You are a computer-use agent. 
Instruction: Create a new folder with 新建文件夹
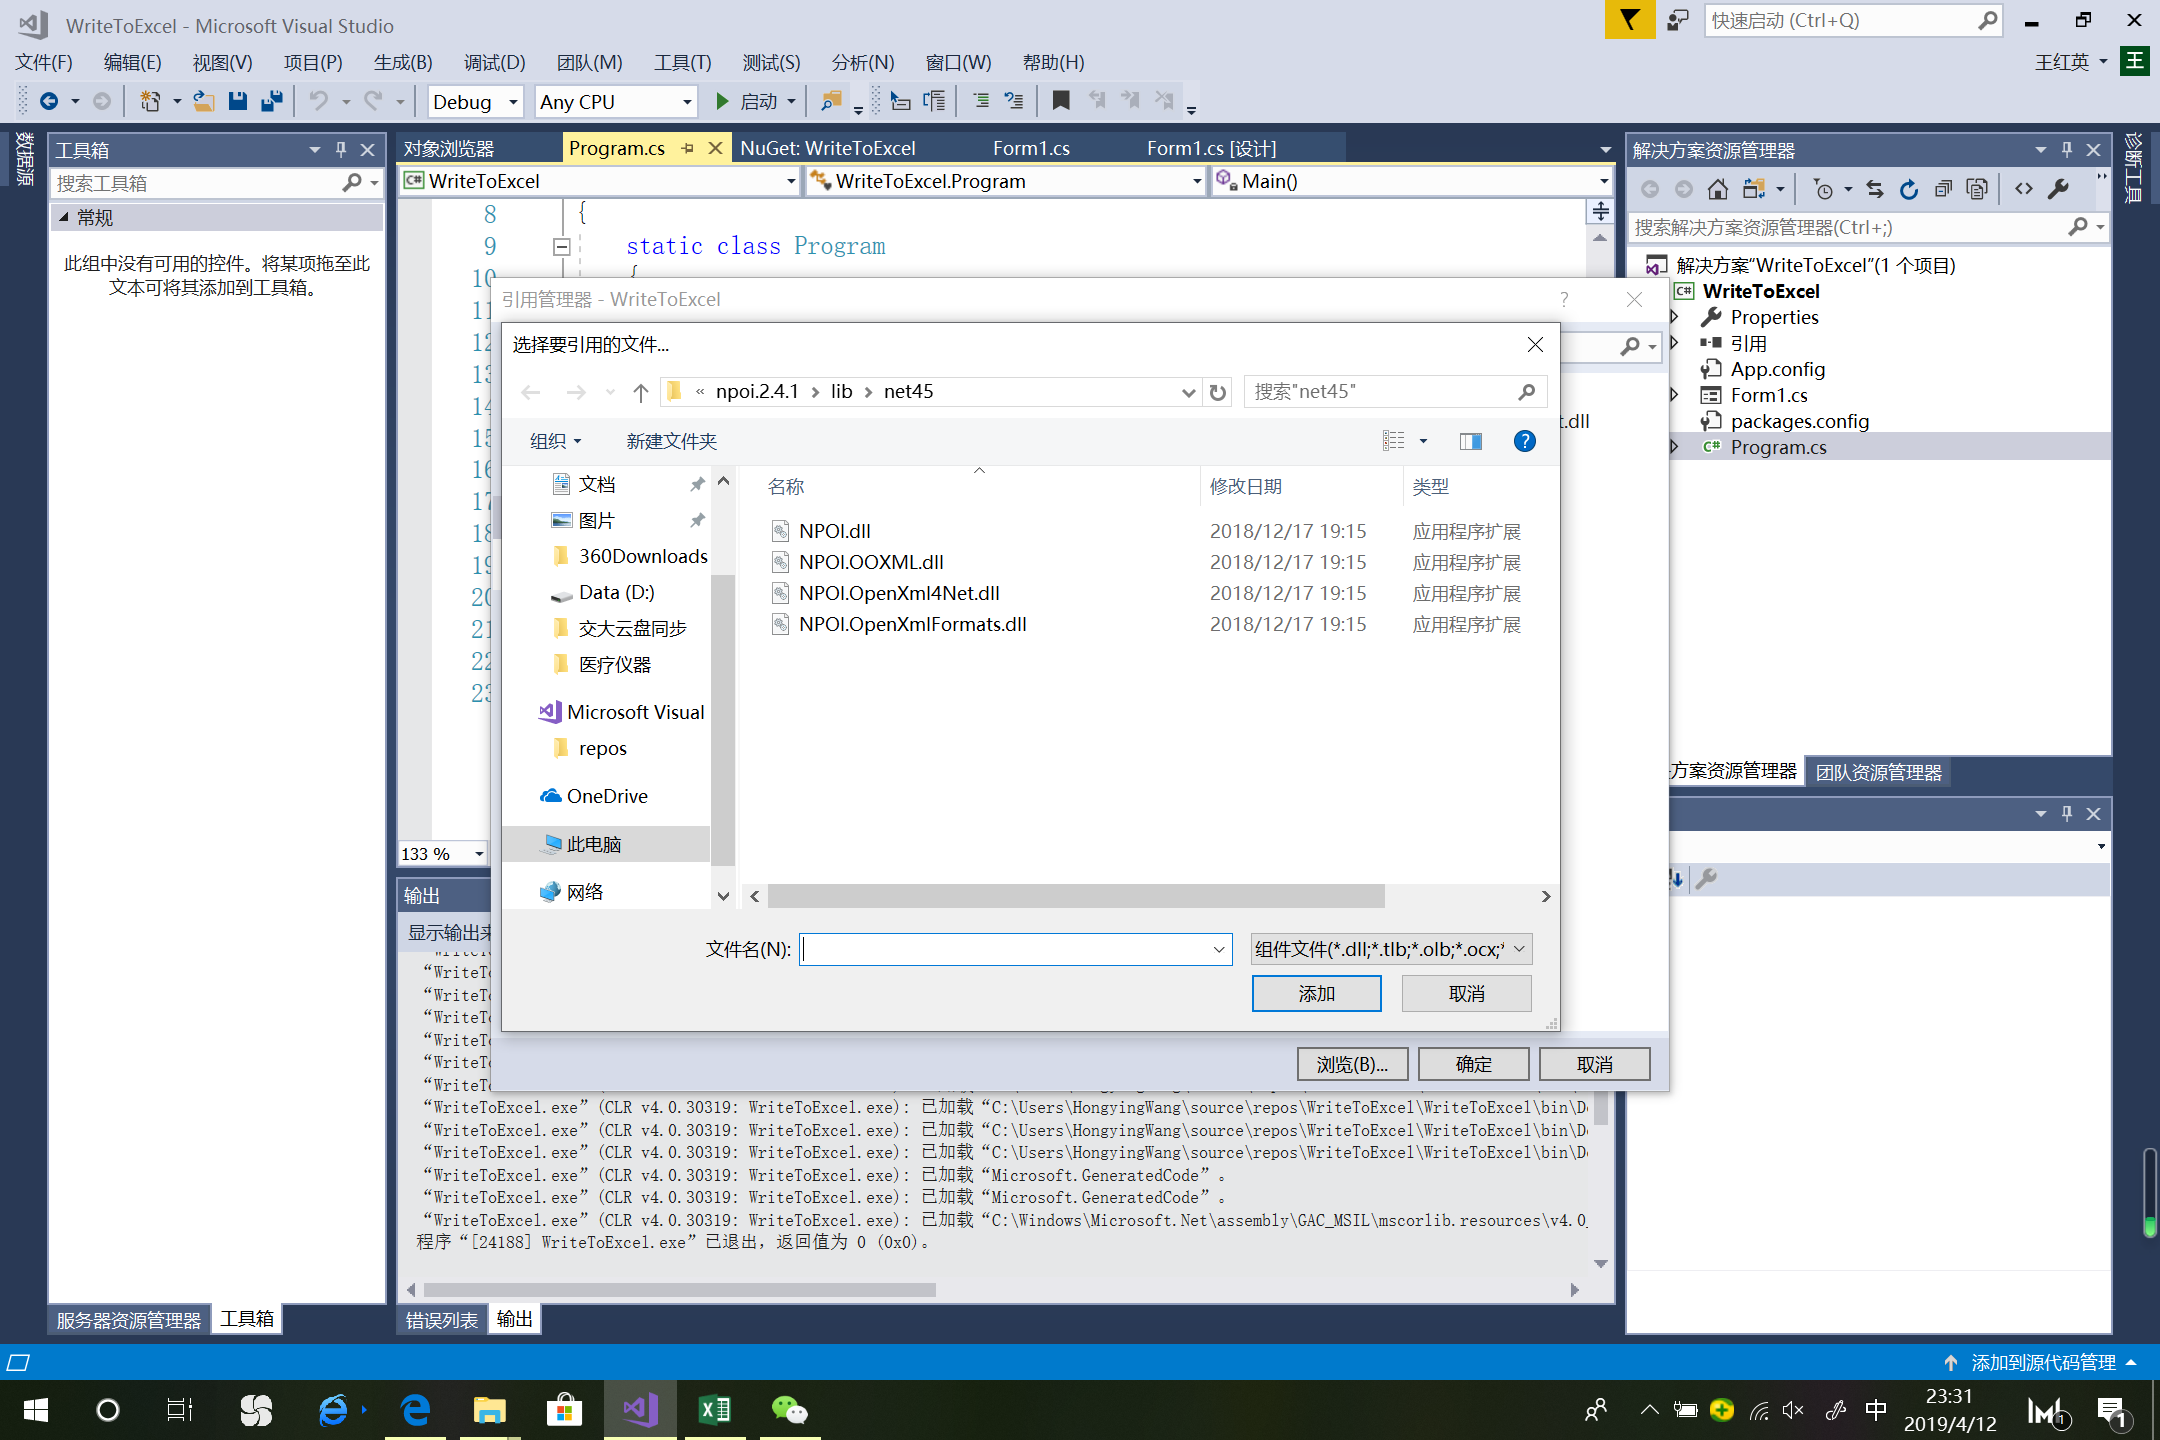[670, 440]
